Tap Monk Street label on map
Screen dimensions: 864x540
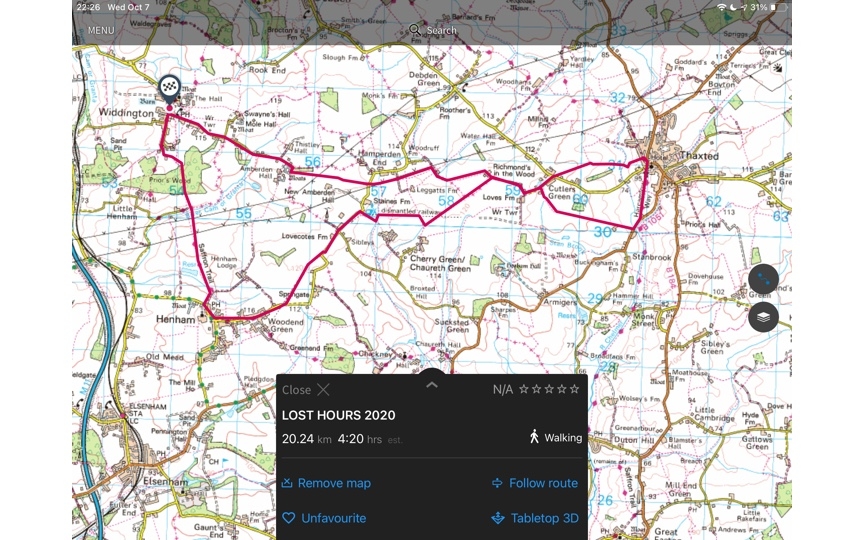[x=644, y=320]
